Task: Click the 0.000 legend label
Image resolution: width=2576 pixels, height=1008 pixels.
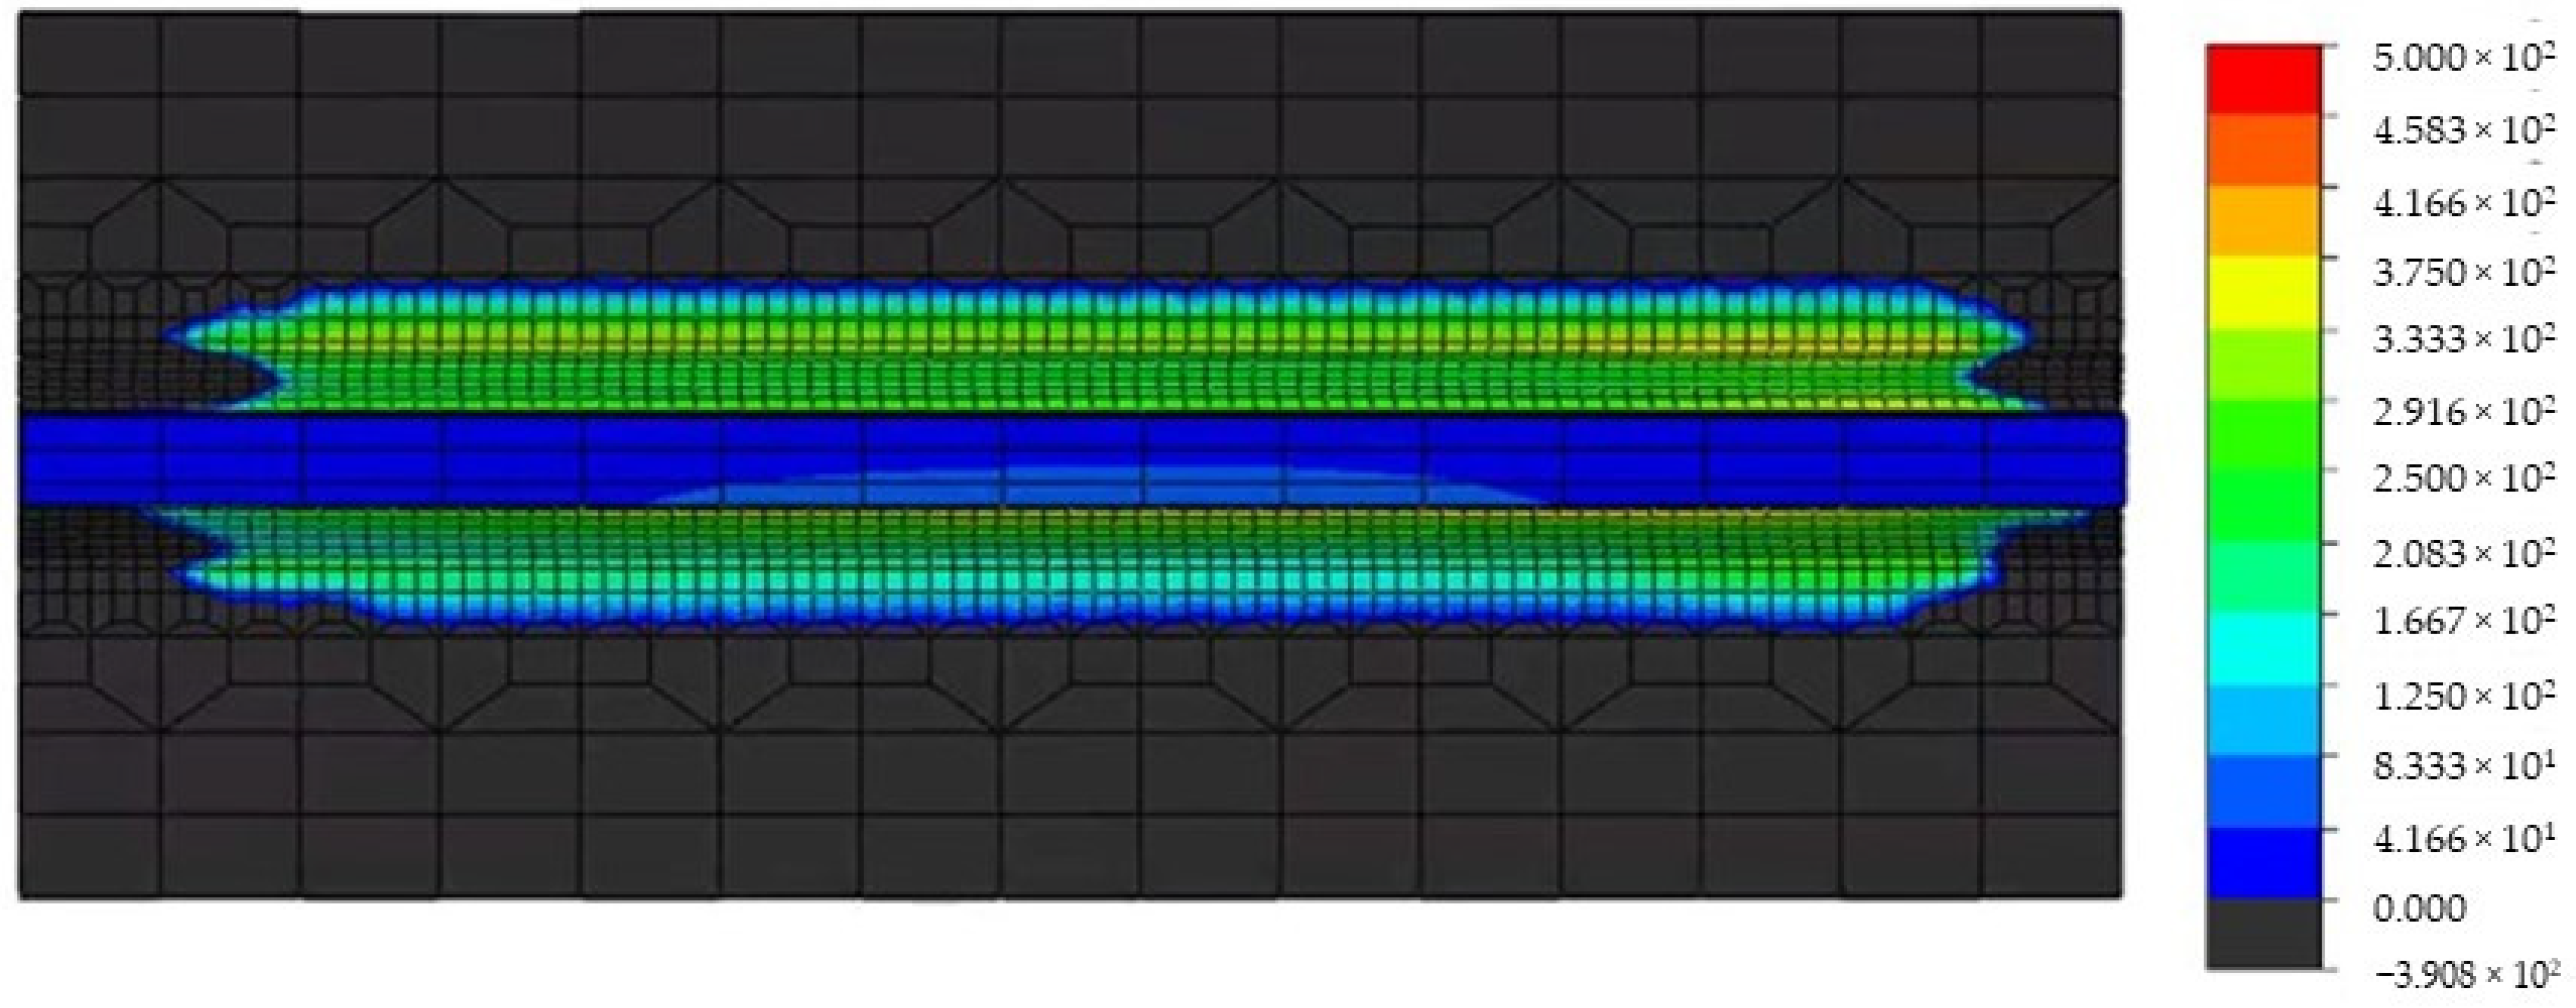Action: [2420, 908]
